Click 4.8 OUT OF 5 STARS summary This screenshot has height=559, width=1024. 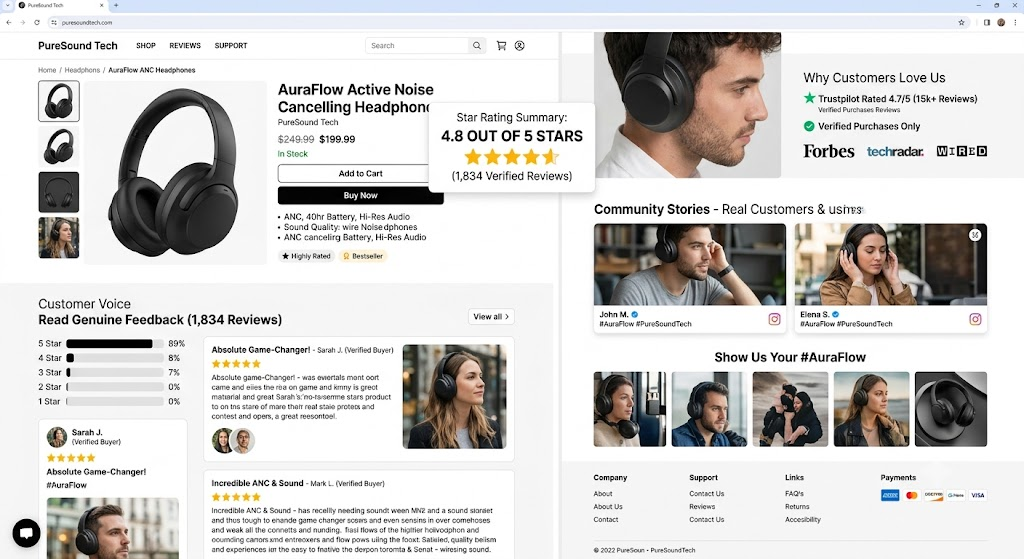[x=512, y=136]
